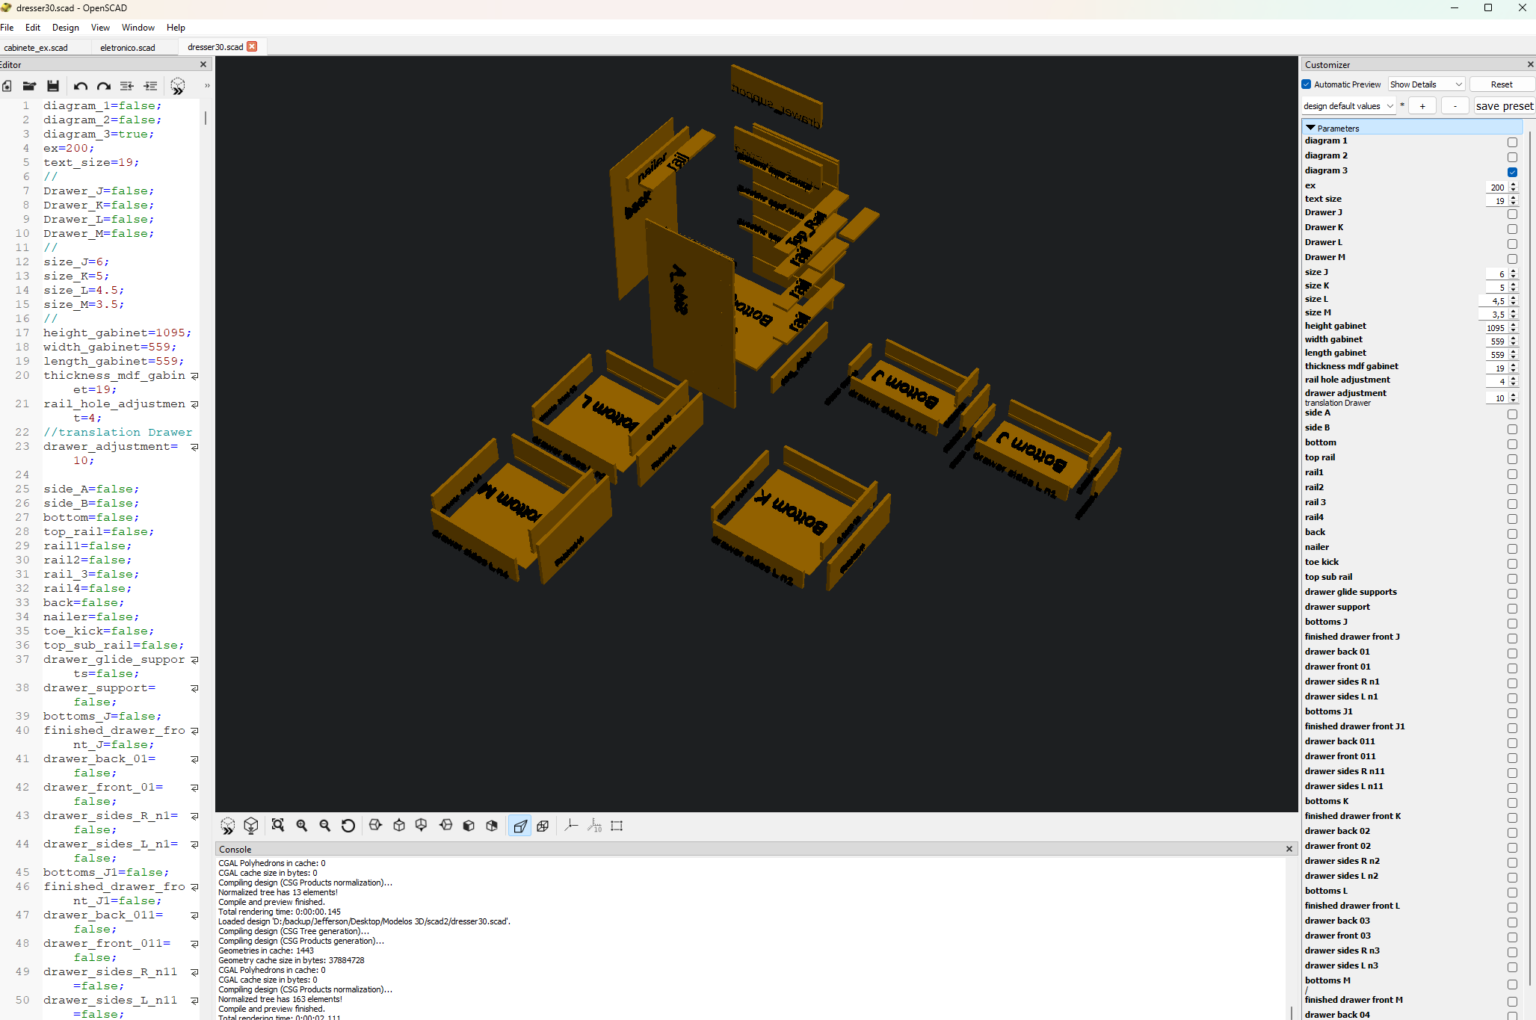Switch to the Right view cube icon
The height and width of the screenshot is (1020, 1536).
click(376, 826)
